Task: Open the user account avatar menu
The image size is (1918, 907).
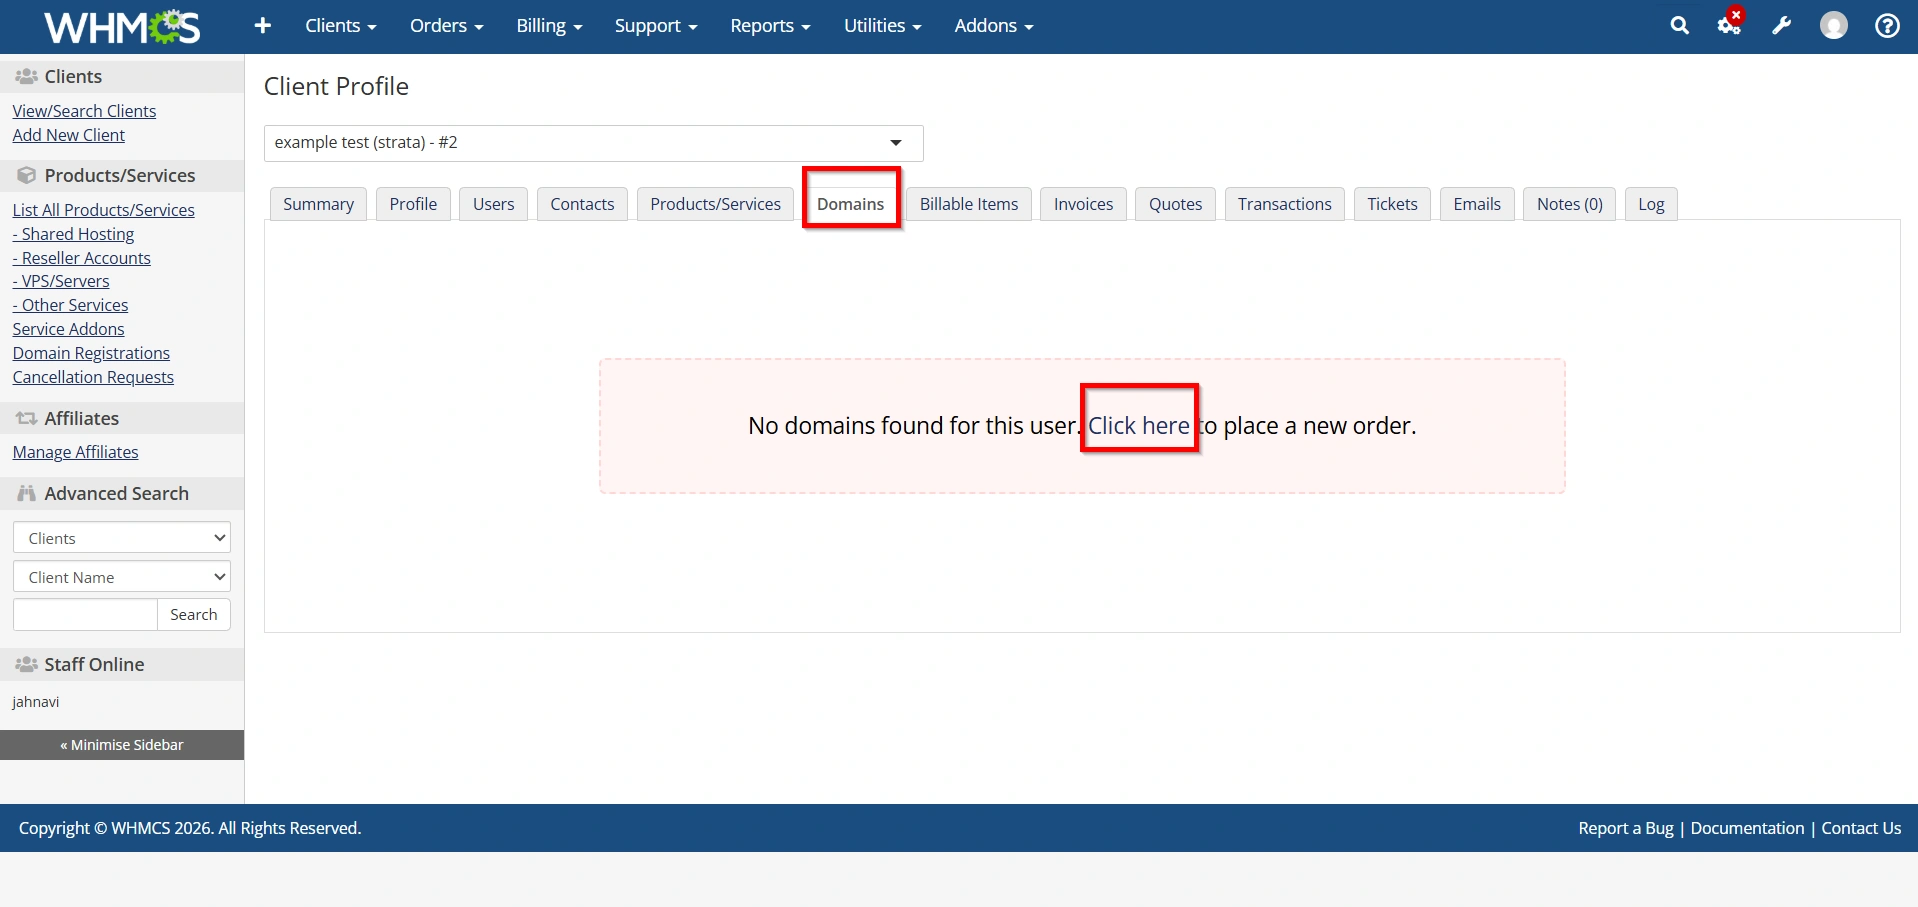Action: tap(1834, 26)
